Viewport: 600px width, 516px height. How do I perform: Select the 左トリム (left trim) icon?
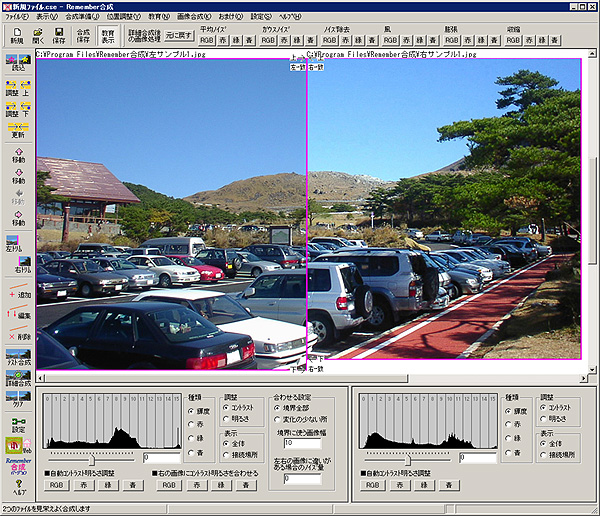14,244
